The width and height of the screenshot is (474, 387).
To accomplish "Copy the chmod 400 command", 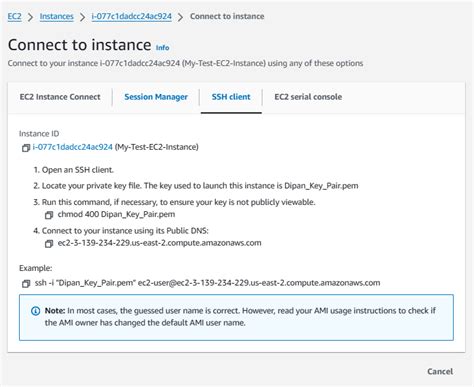I will click(49, 215).
